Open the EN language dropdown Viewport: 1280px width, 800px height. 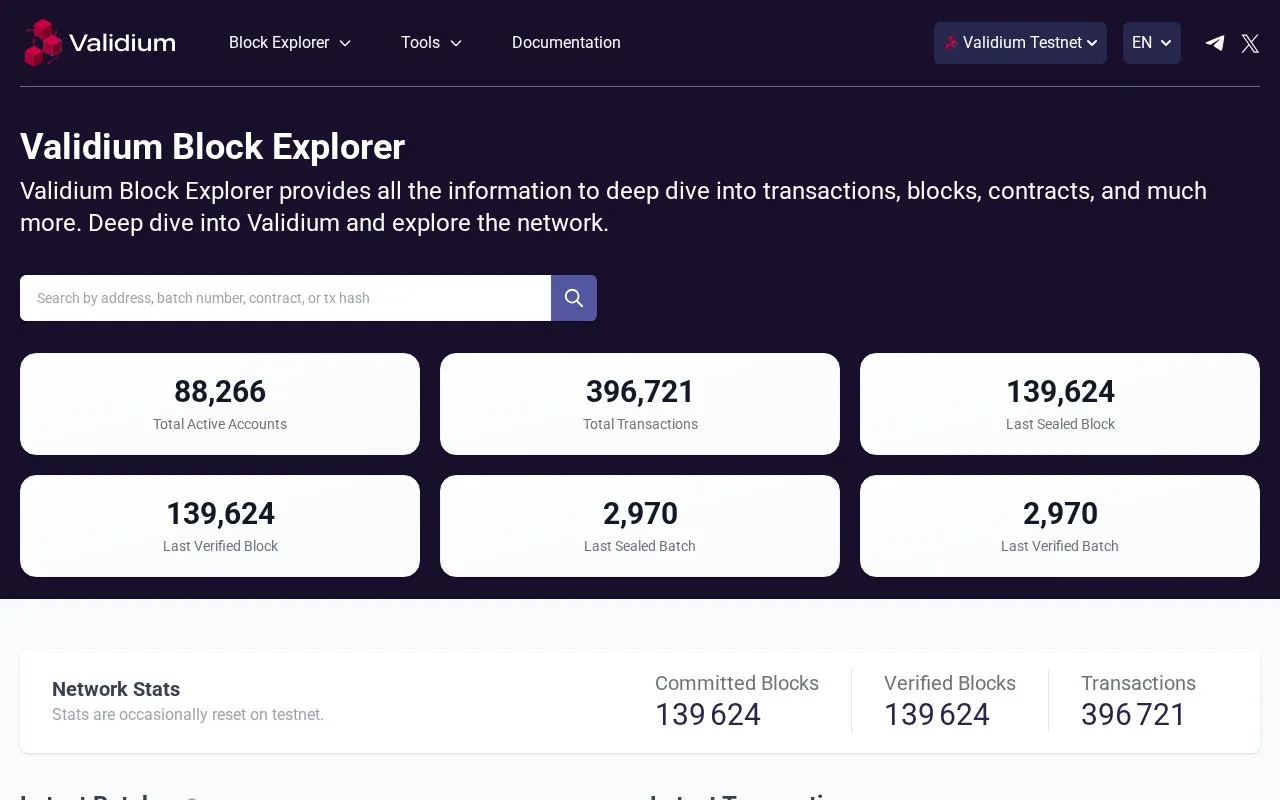(x=1152, y=43)
